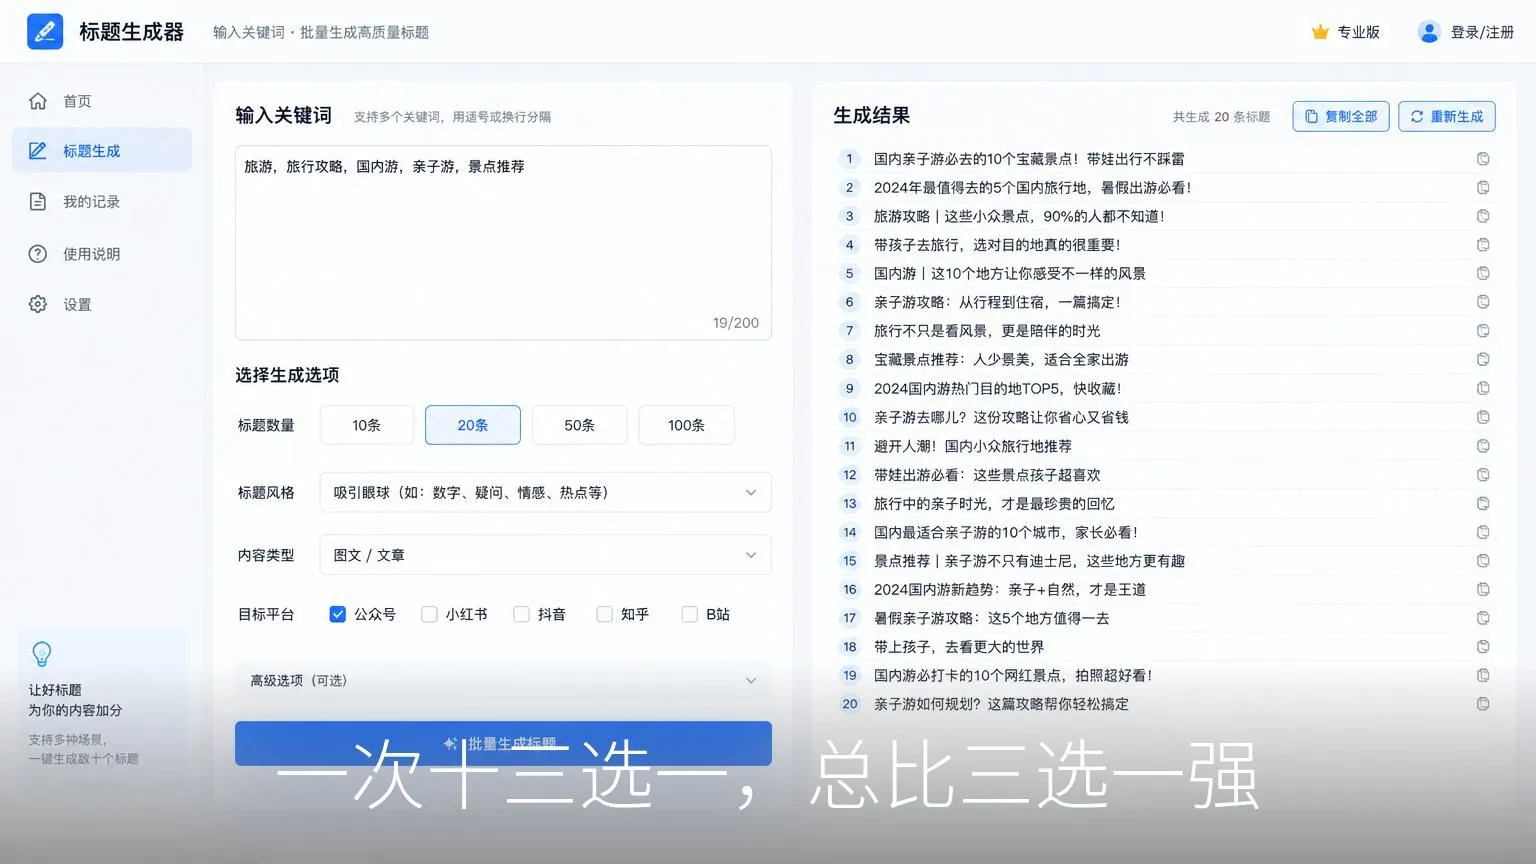Copy title 3 about 小众景点
The width and height of the screenshot is (1536, 864).
coord(1483,216)
